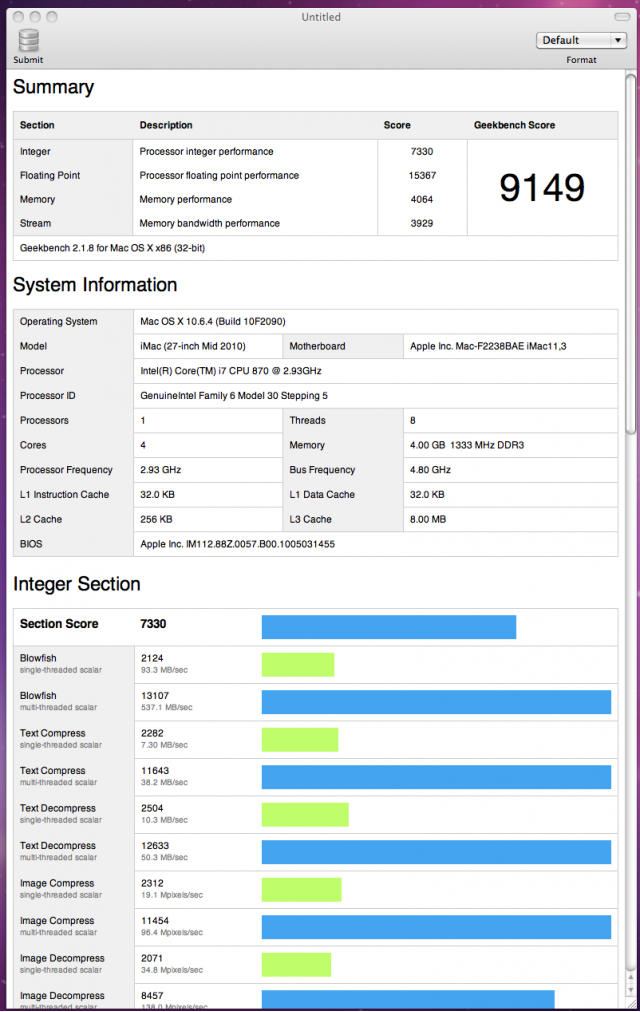The height and width of the screenshot is (1012, 640).
Task: Click the L3 Cache 8.00 MB value
Action: [428, 520]
